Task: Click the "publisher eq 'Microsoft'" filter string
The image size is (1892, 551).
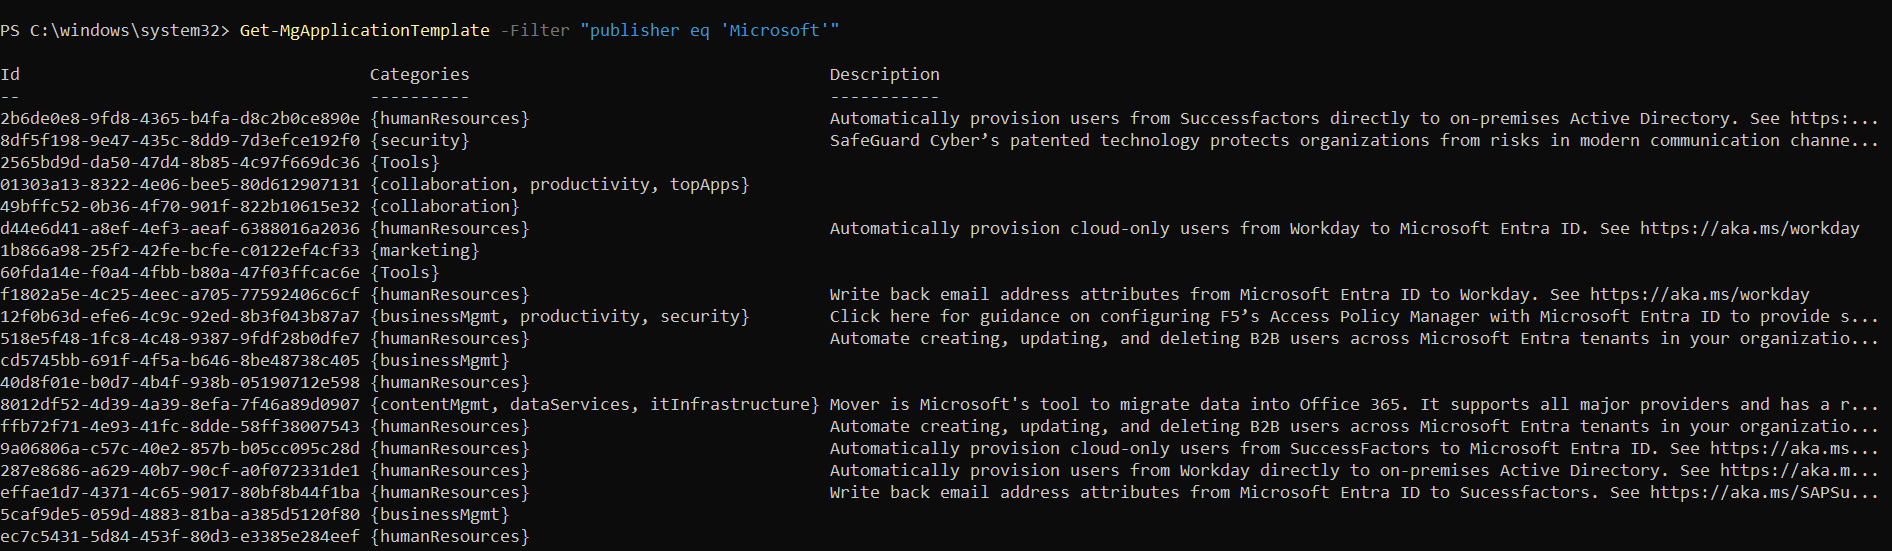Action: coord(709,30)
